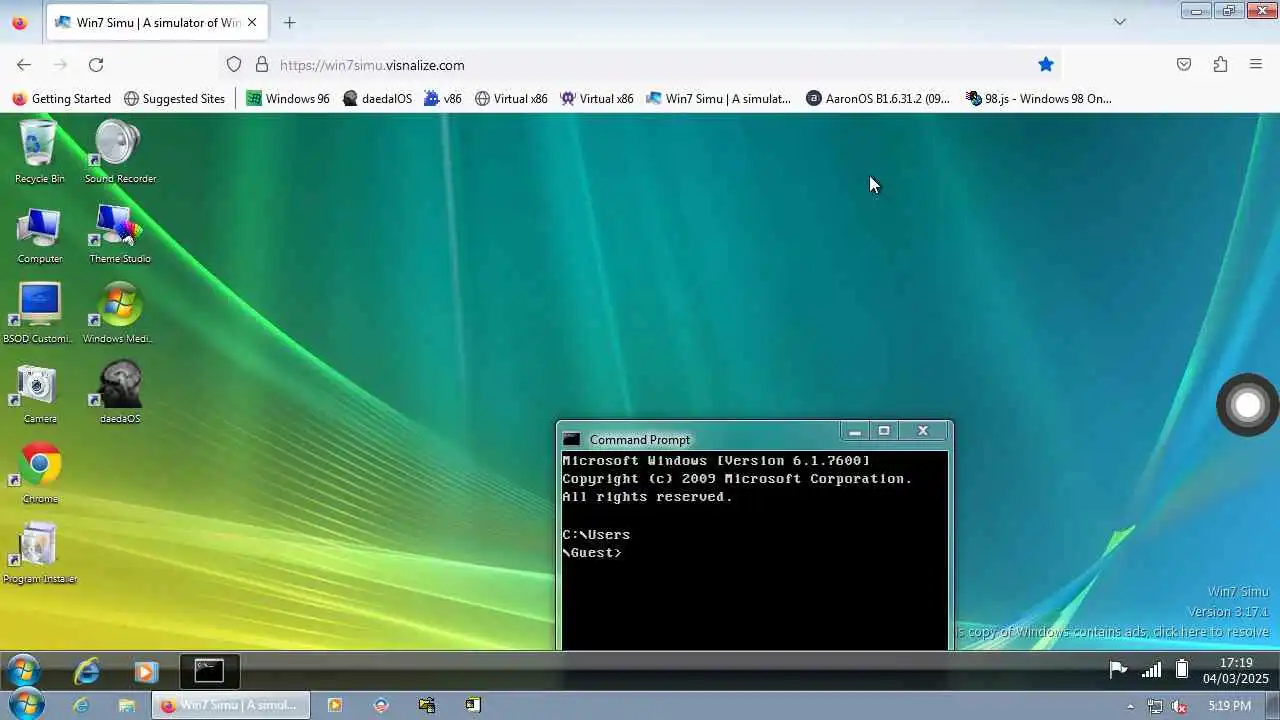
Task: Open a new tab with the plus button
Action: click(x=289, y=22)
